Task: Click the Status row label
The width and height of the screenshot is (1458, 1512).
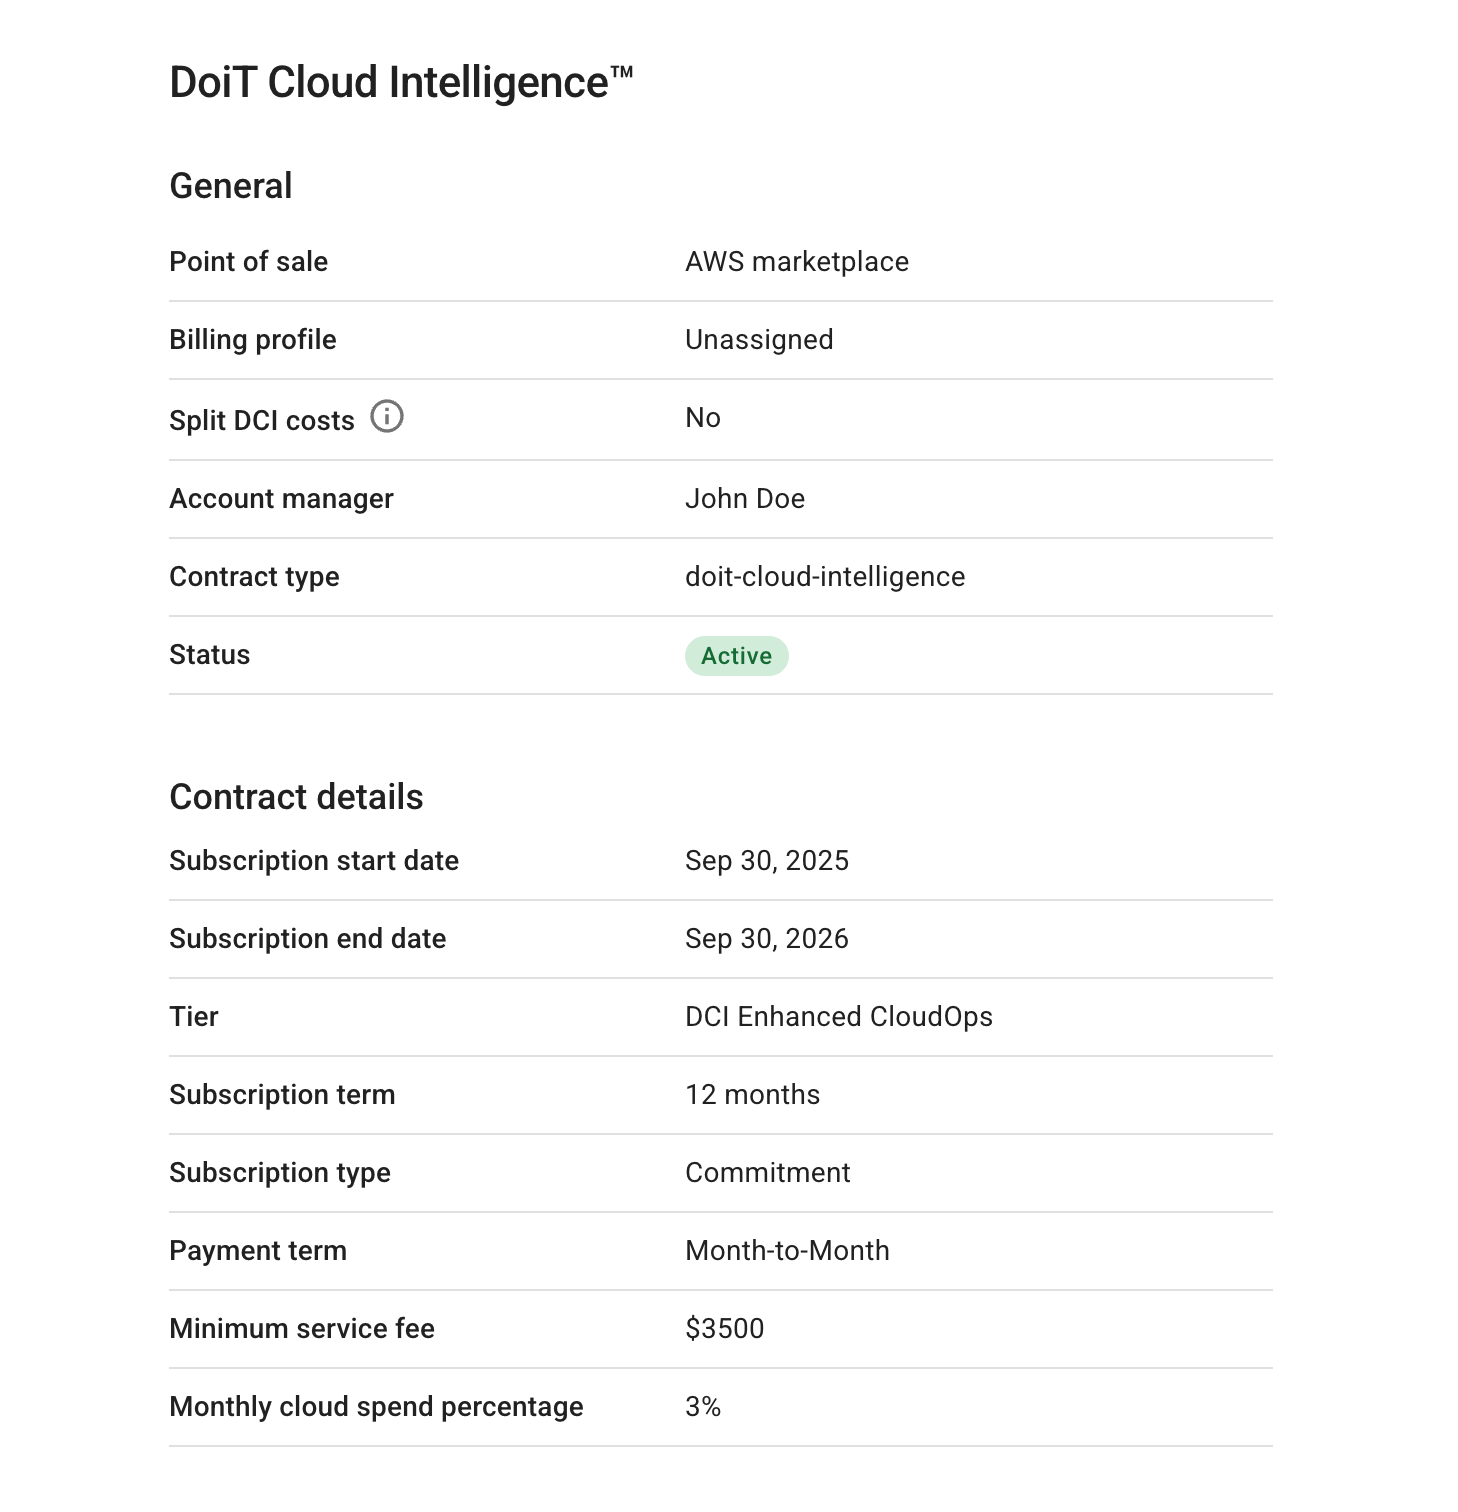Action: [x=209, y=654]
